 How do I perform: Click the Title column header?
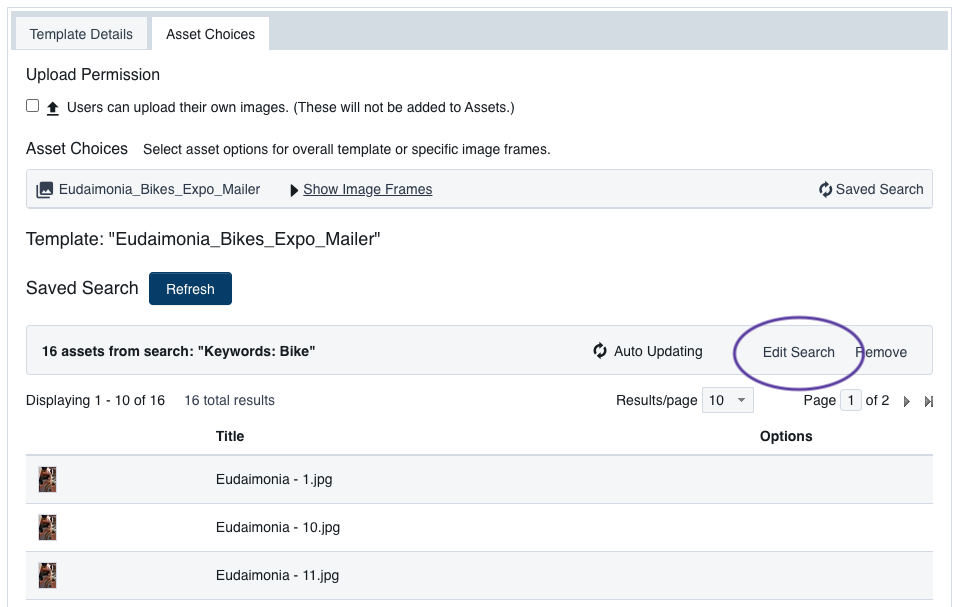click(x=230, y=436)
